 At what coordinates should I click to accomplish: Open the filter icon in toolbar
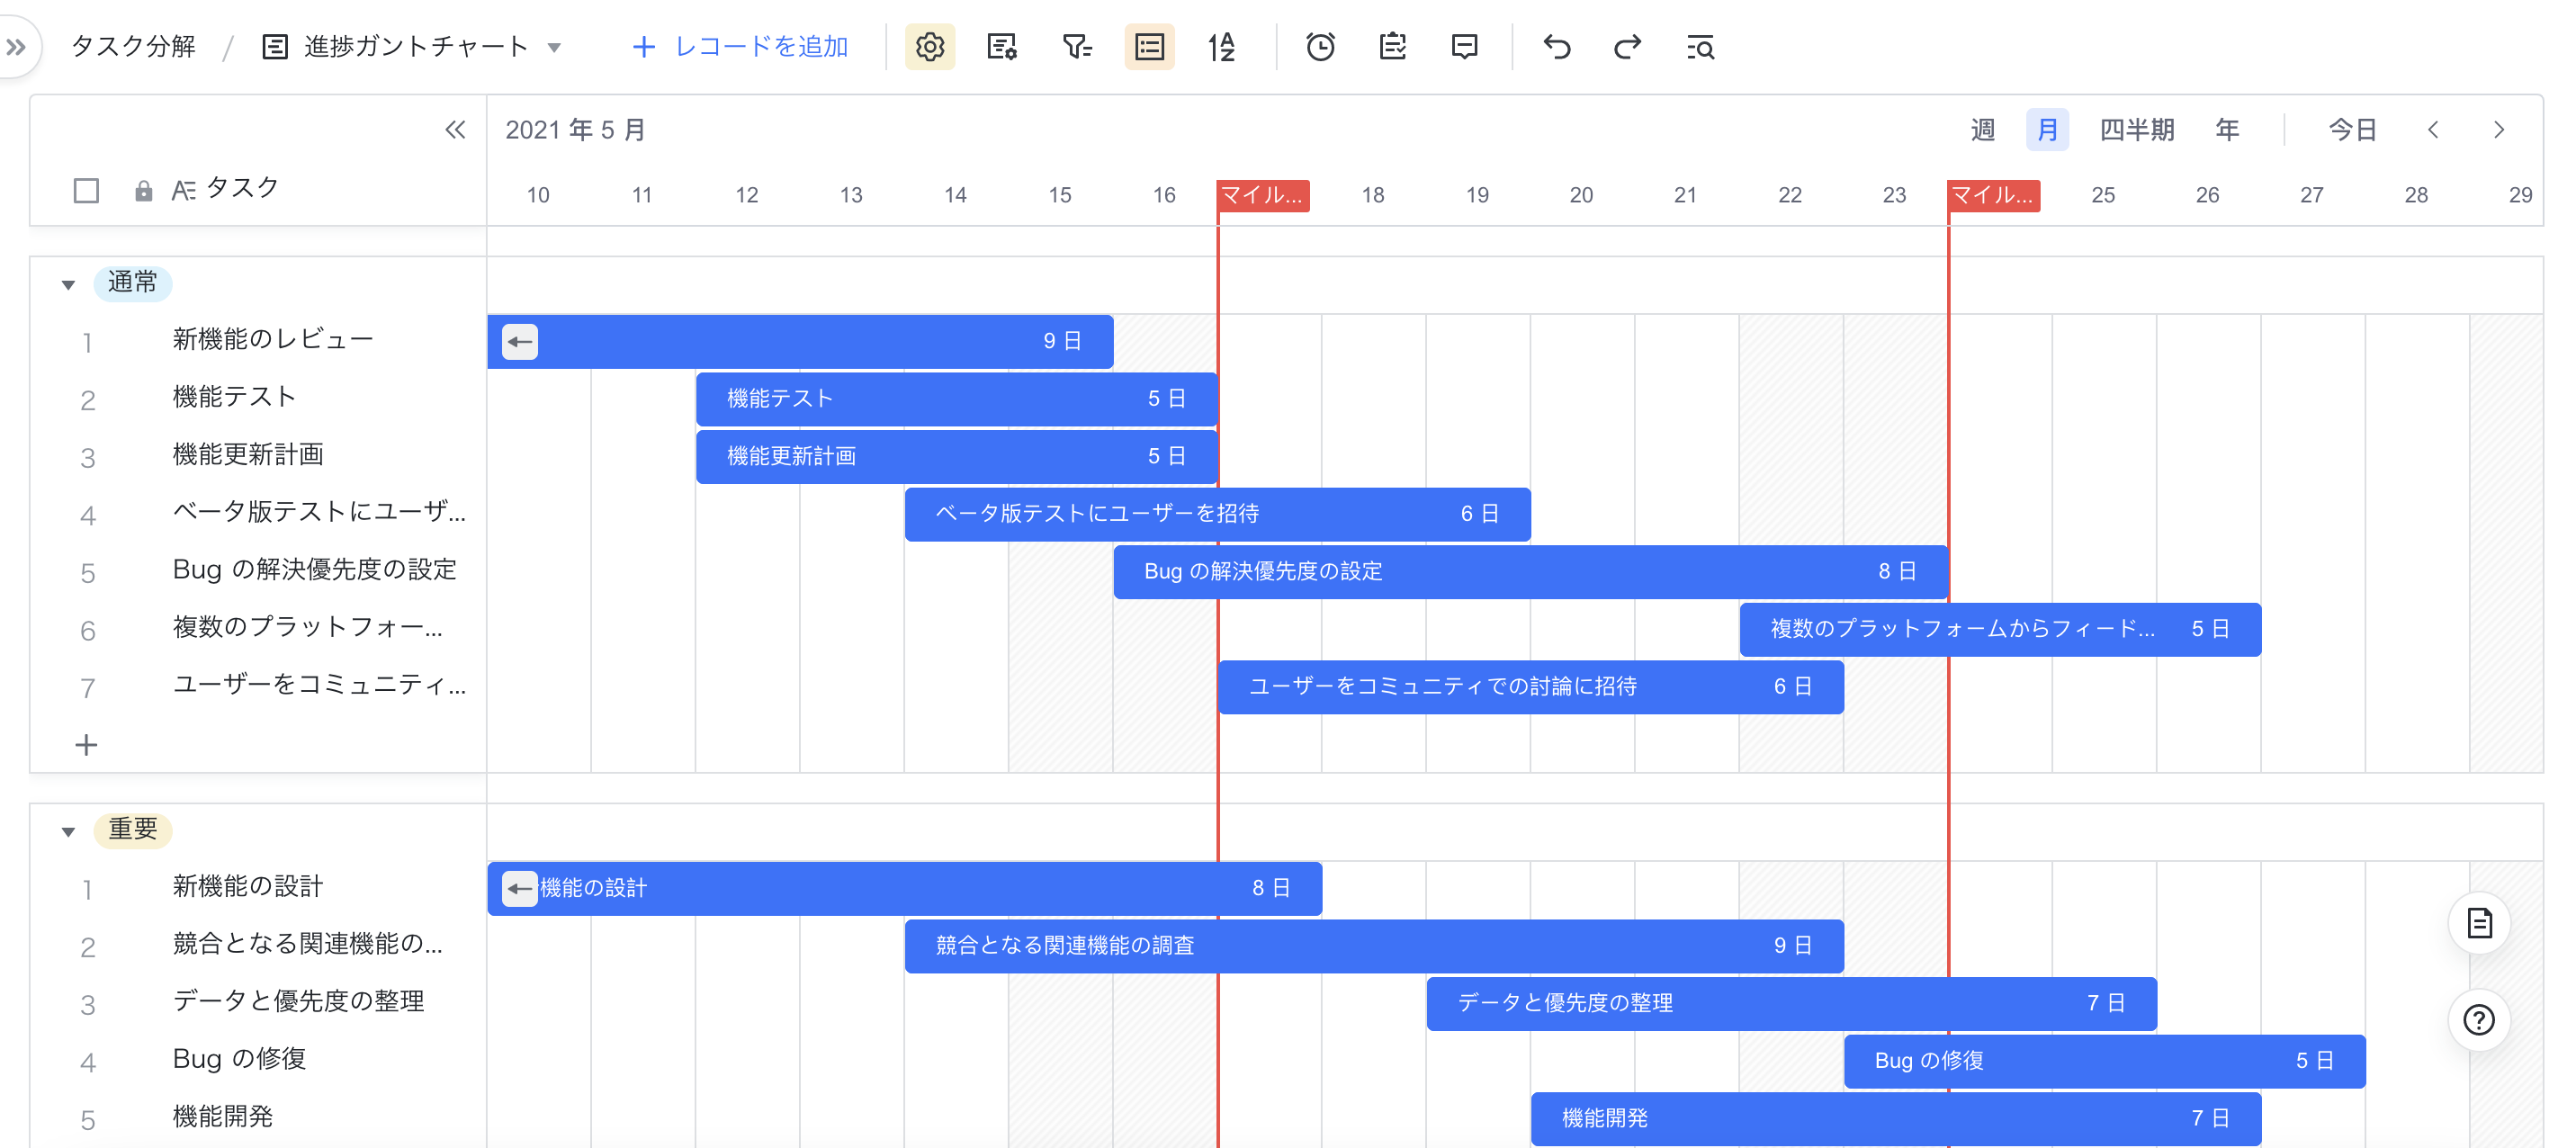point(1076,47)
